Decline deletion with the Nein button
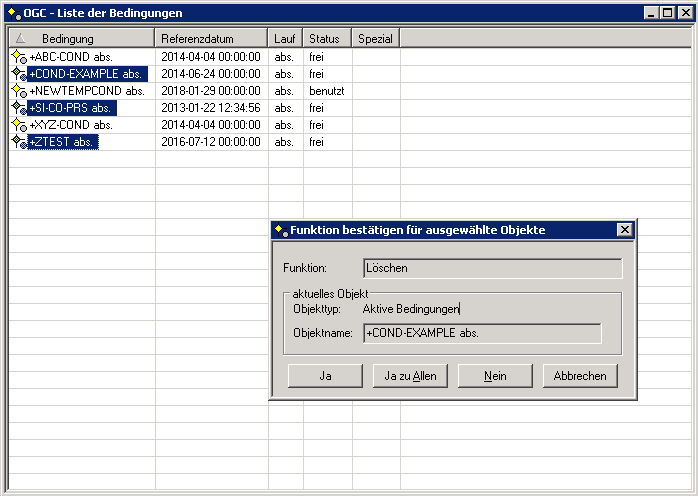Screen dimensions: 698x496 coord(494,376)
